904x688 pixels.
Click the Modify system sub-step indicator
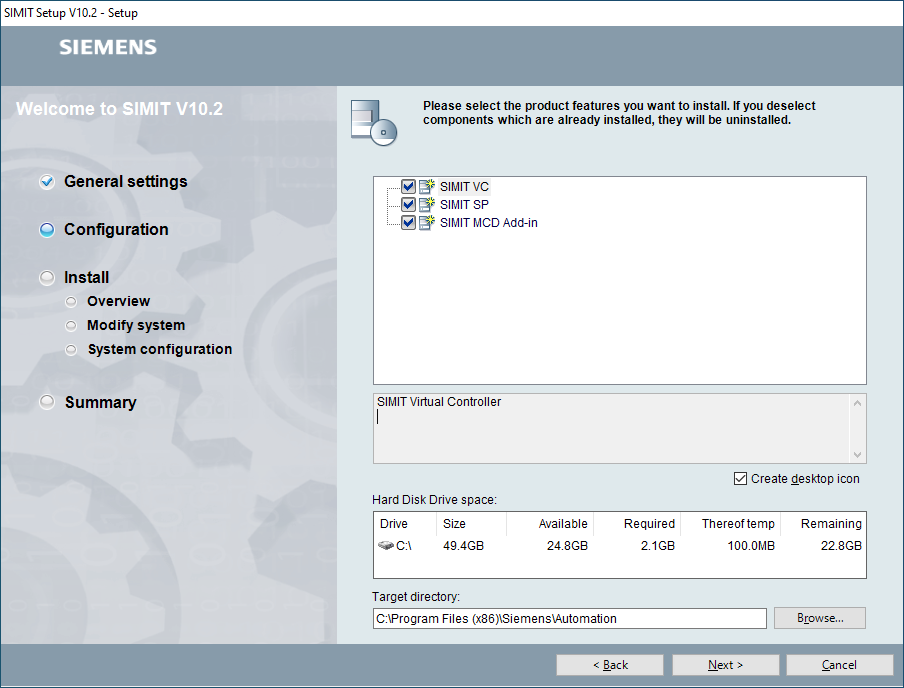tap(71, 326)
